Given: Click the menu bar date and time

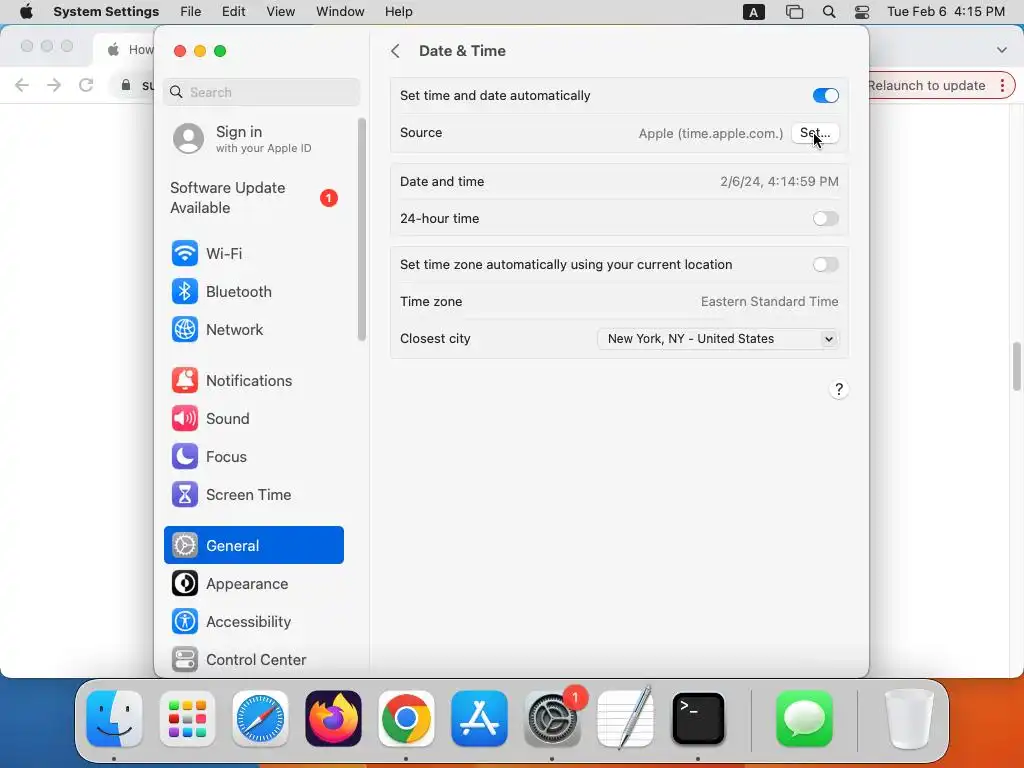Looking at the screenshot, I should [x=946, y=12].
